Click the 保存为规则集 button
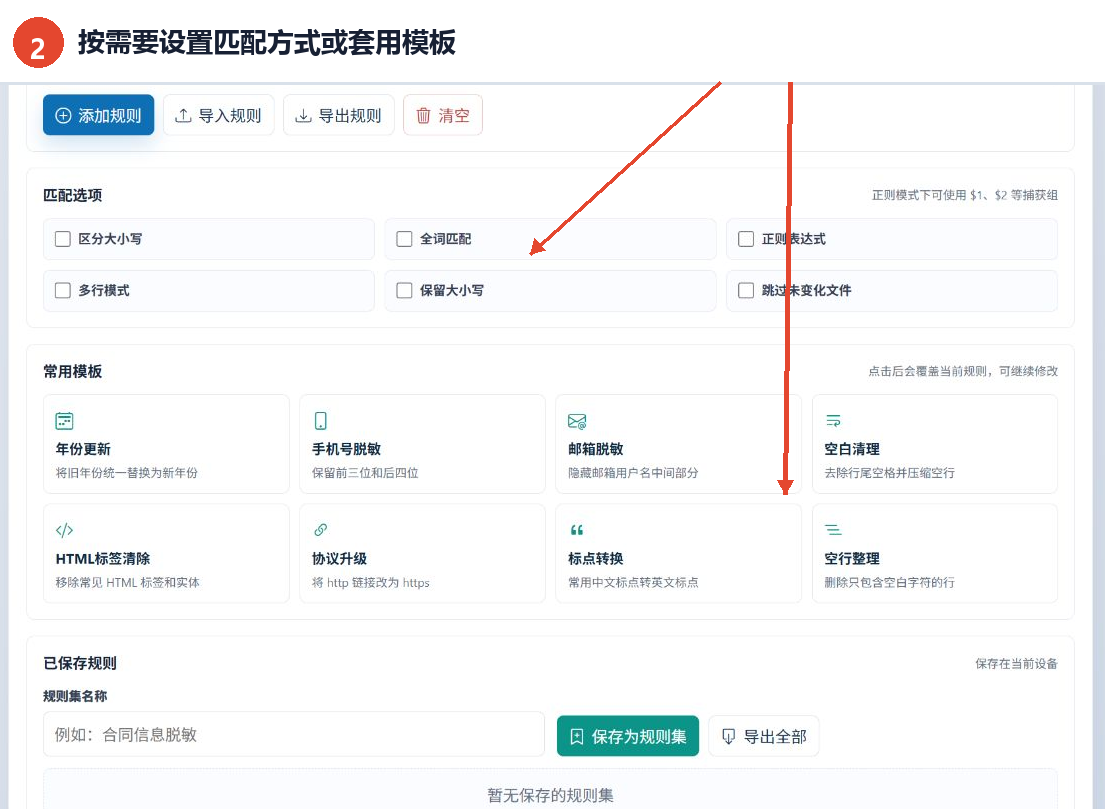The height and width of the screenshot is (809, 1105). [x=628, y=736]
